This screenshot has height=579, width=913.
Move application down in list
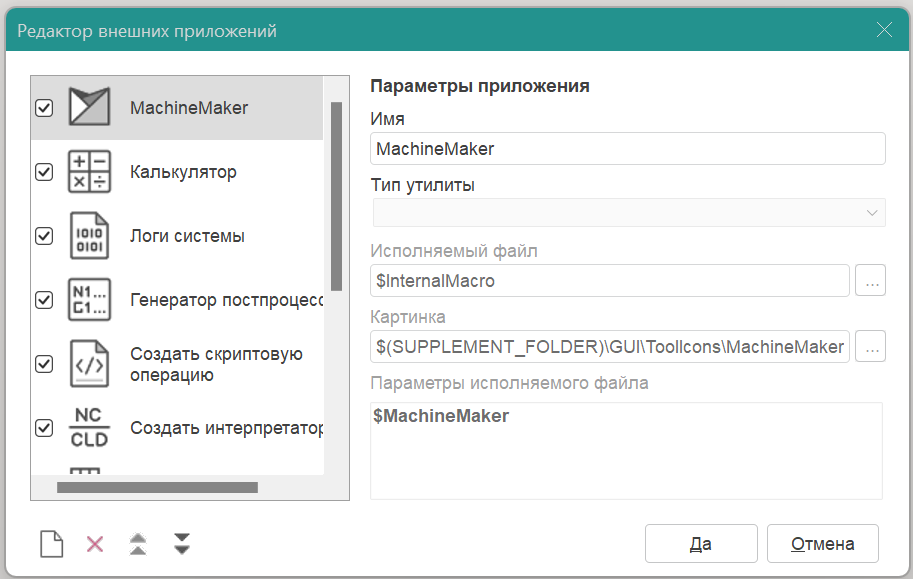click(181, 544)
